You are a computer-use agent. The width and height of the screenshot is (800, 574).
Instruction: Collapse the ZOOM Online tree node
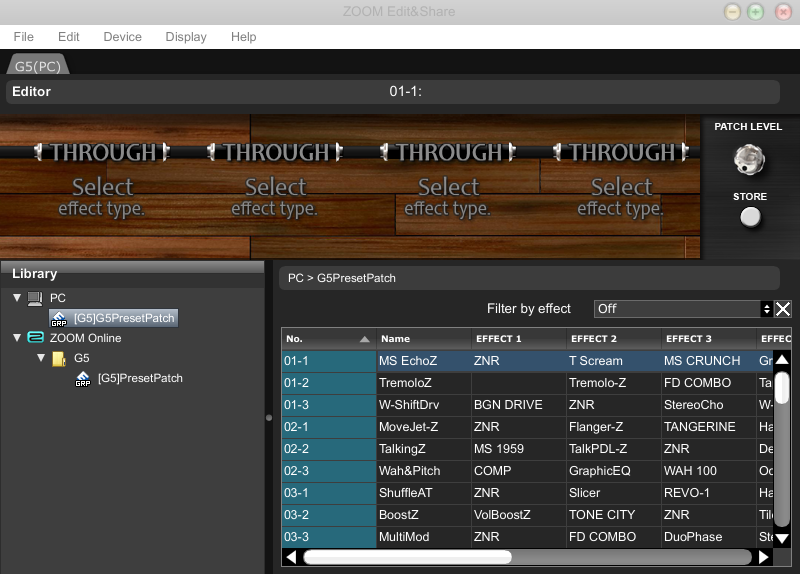click(x=17, y=337)
